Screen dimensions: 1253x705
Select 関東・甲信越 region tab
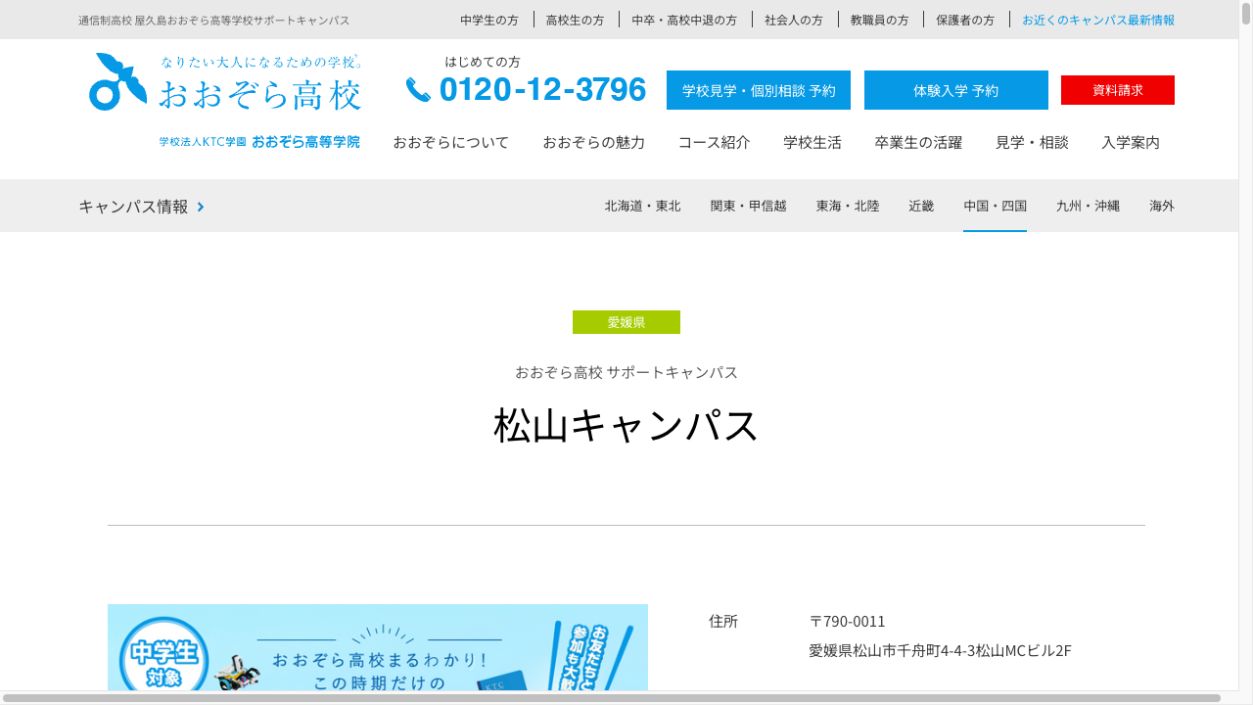coord(748,206)
